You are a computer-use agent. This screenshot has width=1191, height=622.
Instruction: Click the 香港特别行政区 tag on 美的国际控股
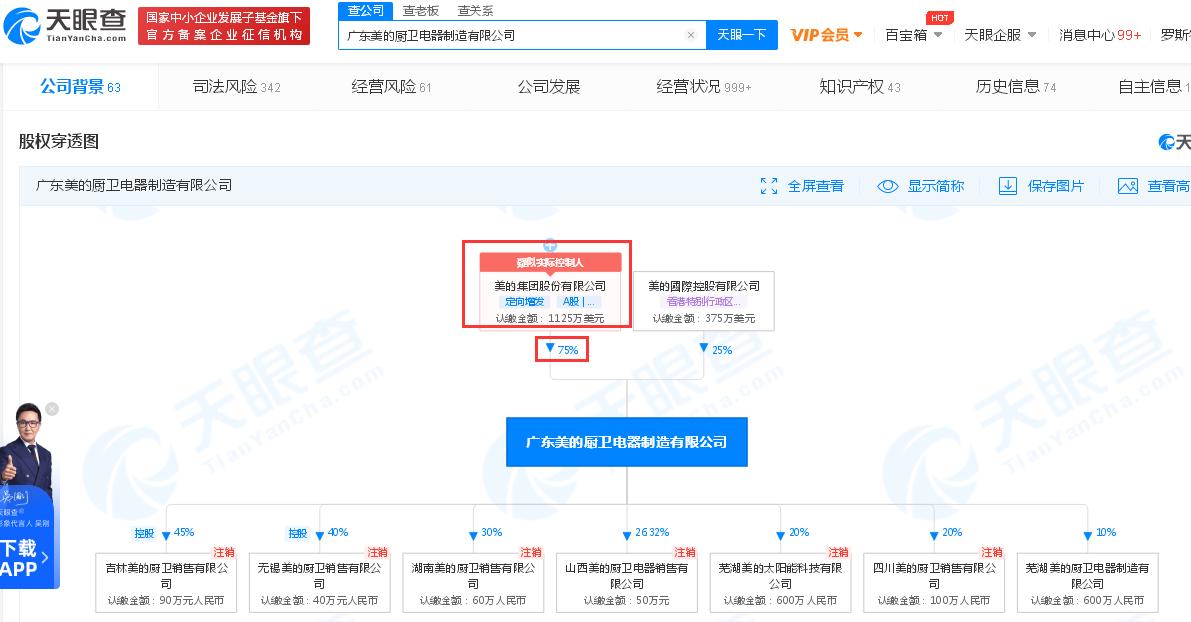703,302
